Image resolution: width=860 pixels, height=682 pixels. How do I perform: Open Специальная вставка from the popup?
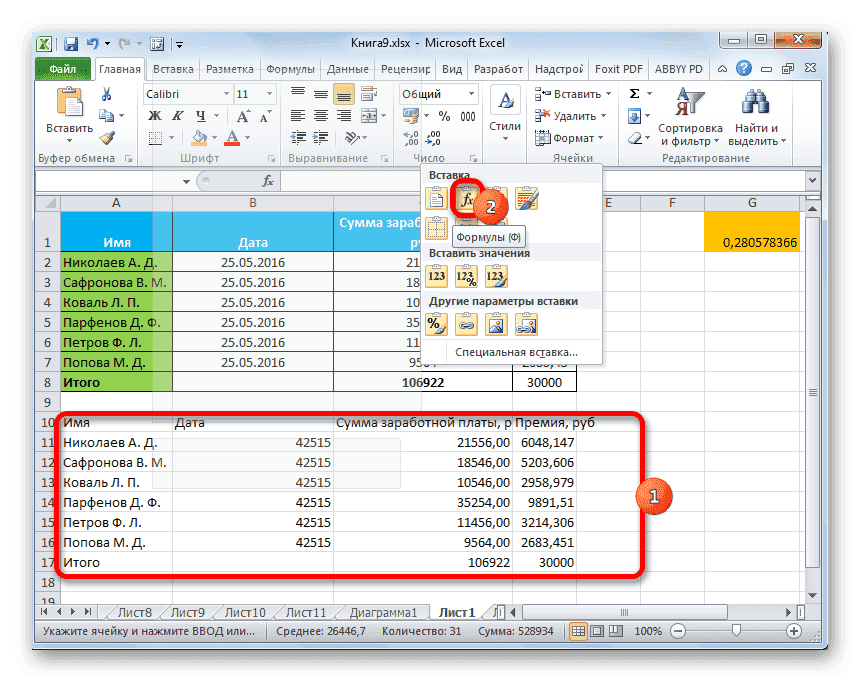pyautogui.click(x=514, y=352)
